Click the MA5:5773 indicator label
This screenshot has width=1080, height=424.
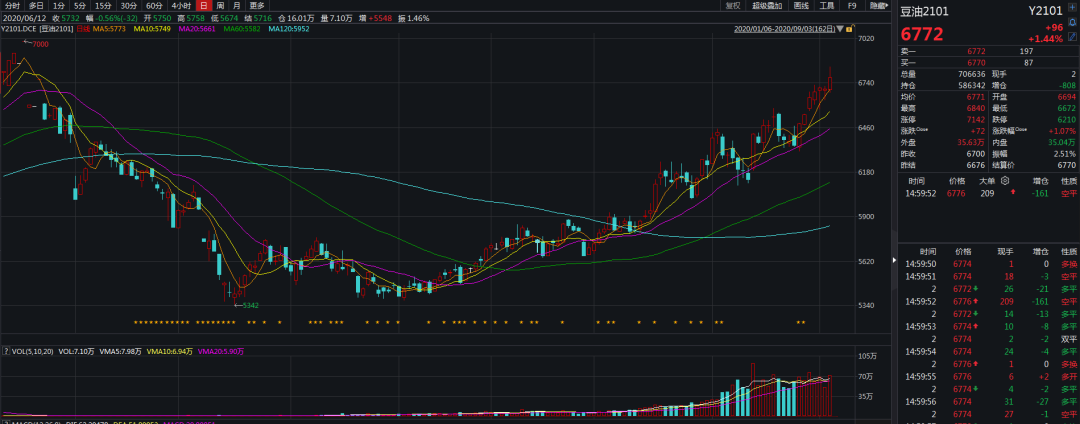tap(111, 29)
